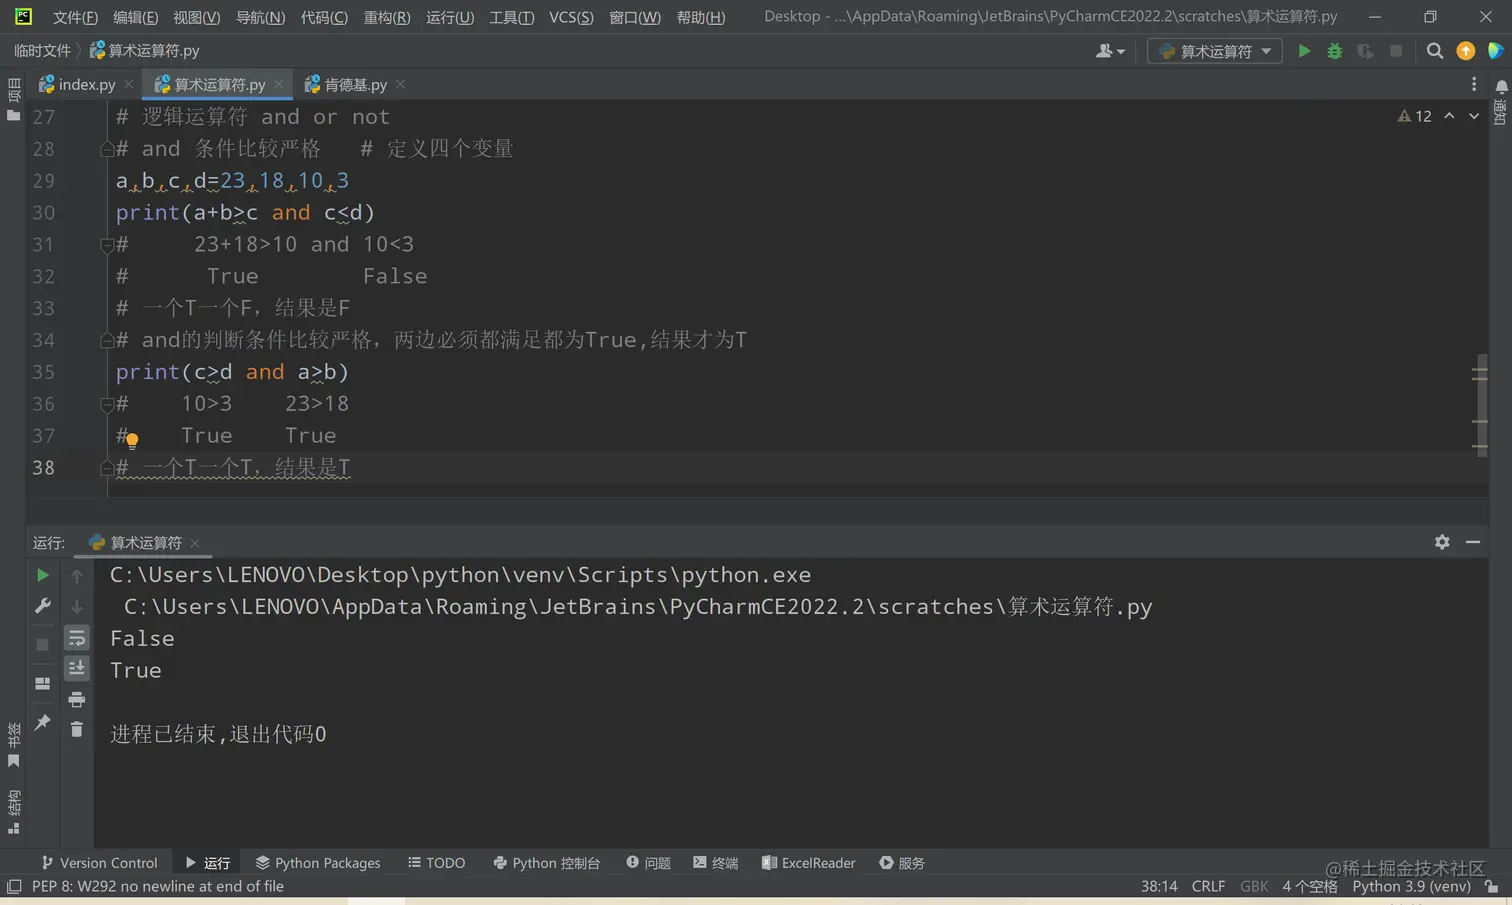Click the restore layout icon in Run panel
Image resolution: width=1512 pixels, height=905 pixels.
[x=42, y=684]
